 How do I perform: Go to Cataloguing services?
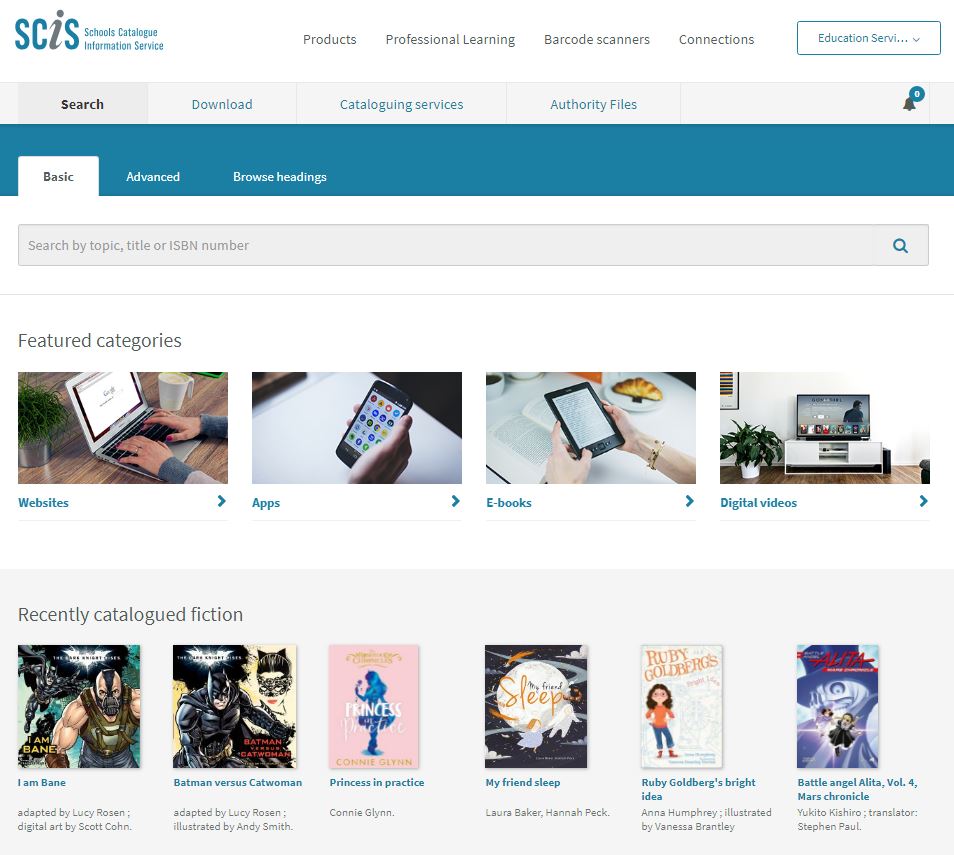402,104
